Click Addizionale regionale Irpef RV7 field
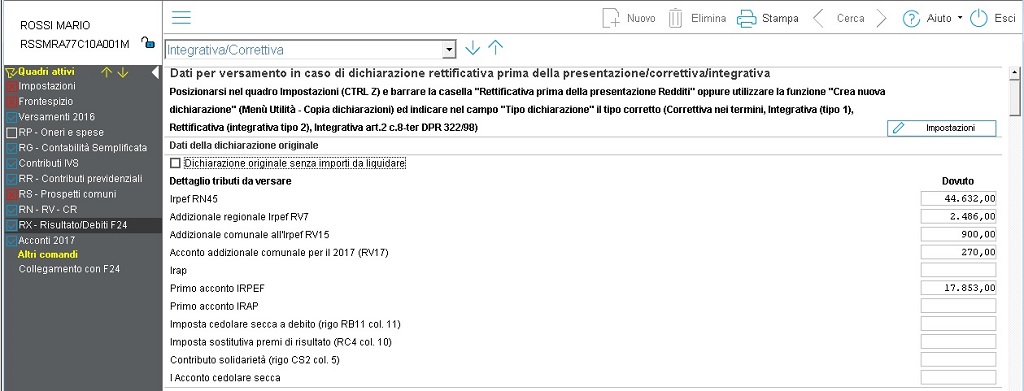Screen dimensions: 1024x391 pos(958,216)
